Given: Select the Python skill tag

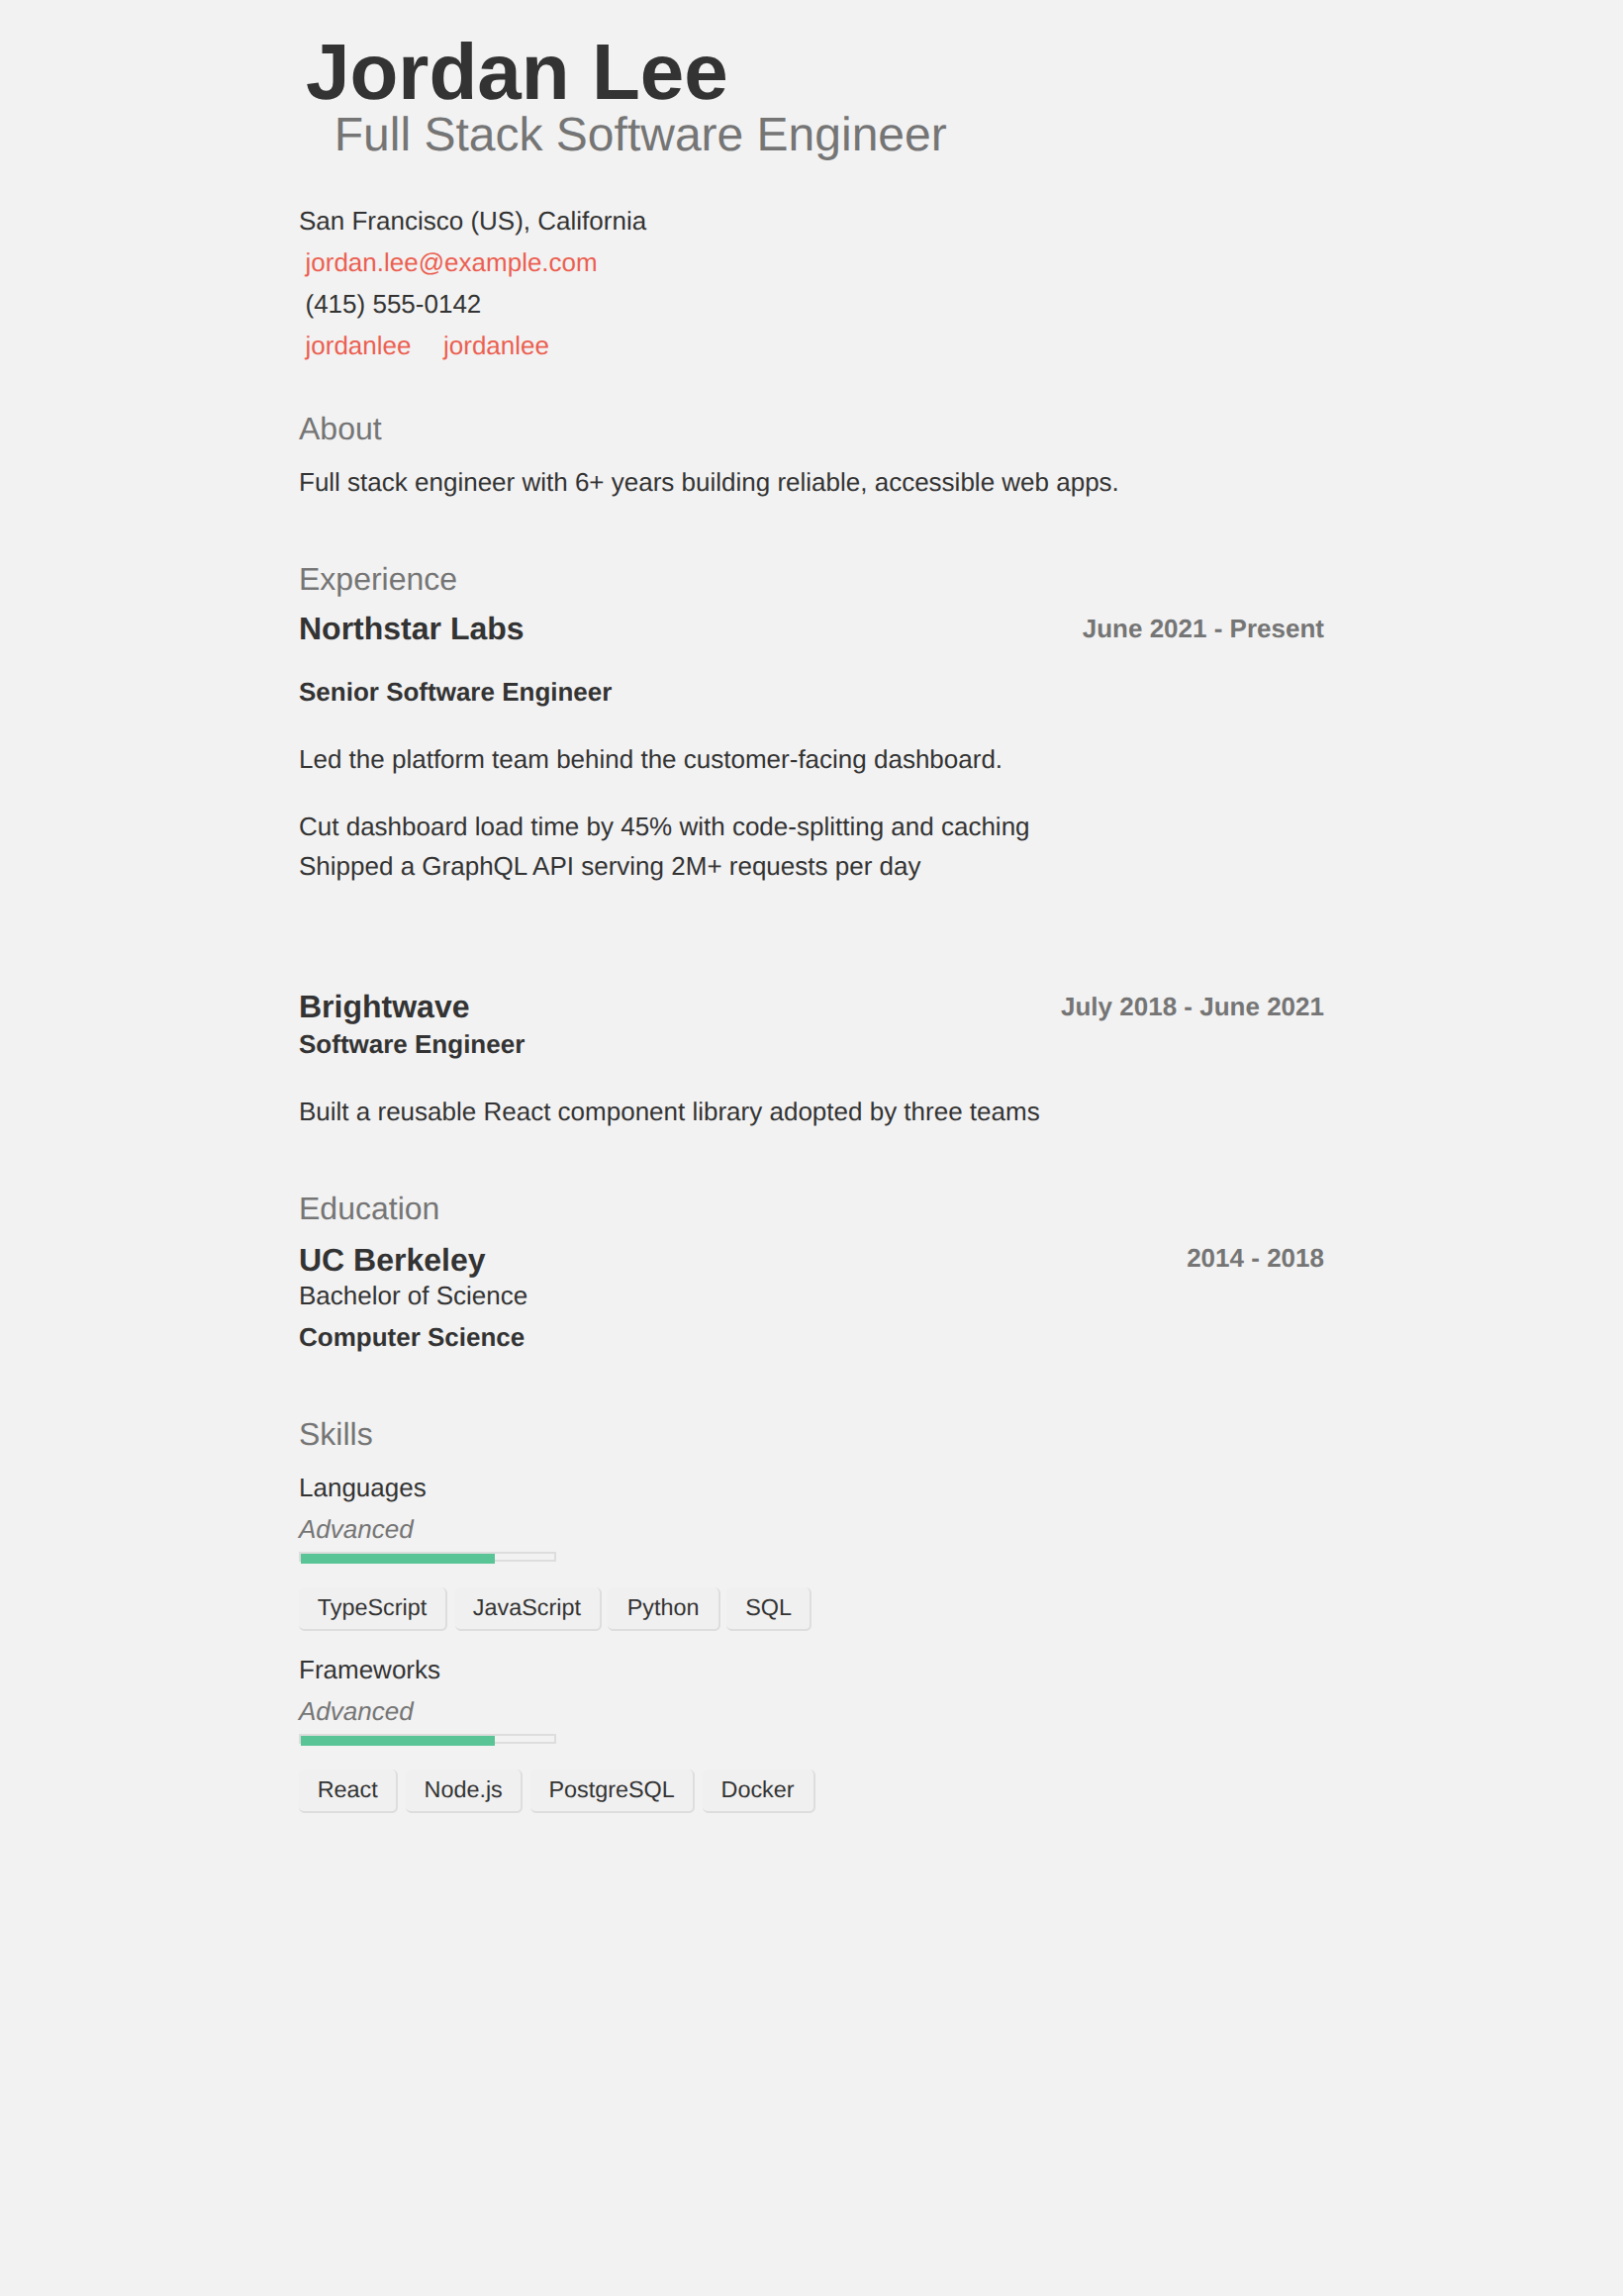Looking at the screenshot, I should pos(663,1608).
